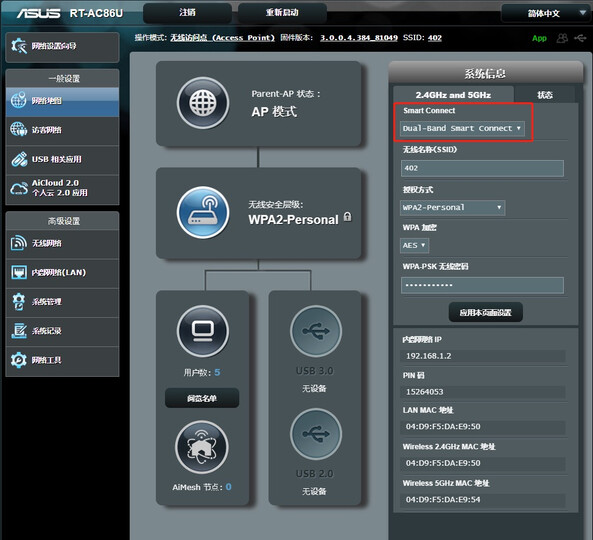Click the USB 2.0 port icon

click(x=316, y=434)
